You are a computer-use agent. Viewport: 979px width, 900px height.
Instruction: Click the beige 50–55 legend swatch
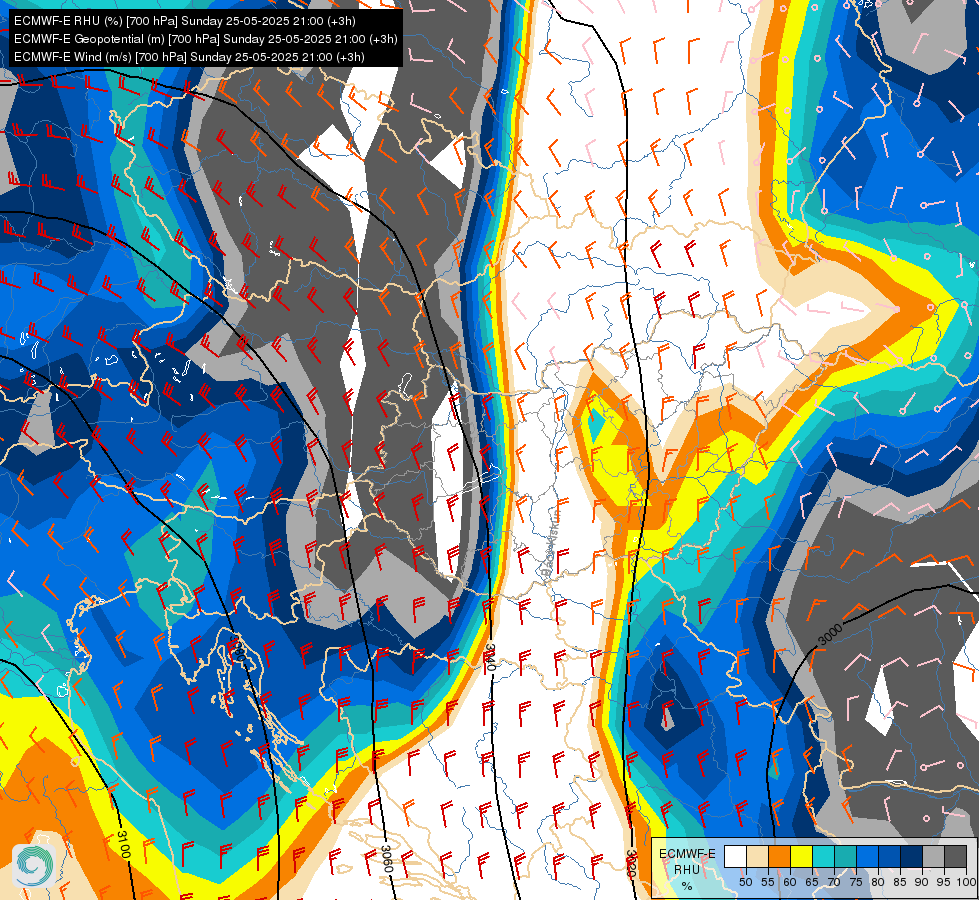[x=757, y=856]
